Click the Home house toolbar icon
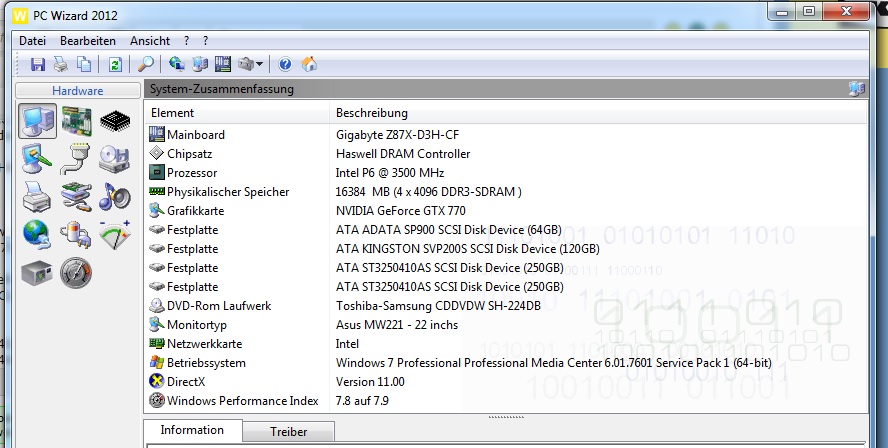 tap(309, 65)
